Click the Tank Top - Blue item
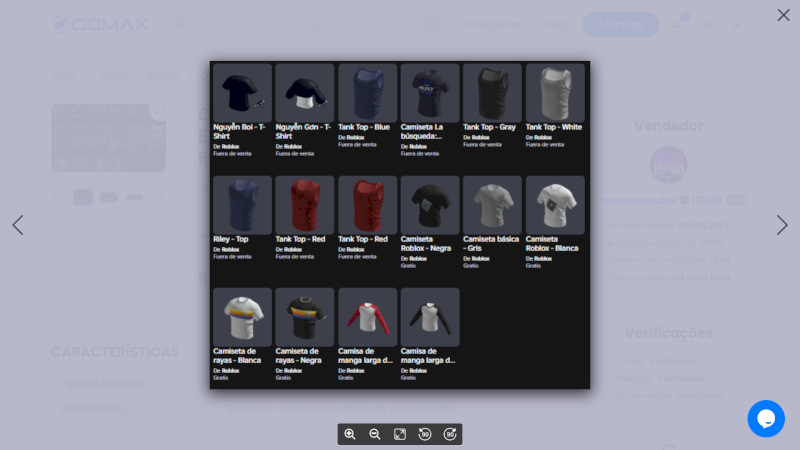The width and height of the screenshot is (800, 450). [x=367, y=106]
